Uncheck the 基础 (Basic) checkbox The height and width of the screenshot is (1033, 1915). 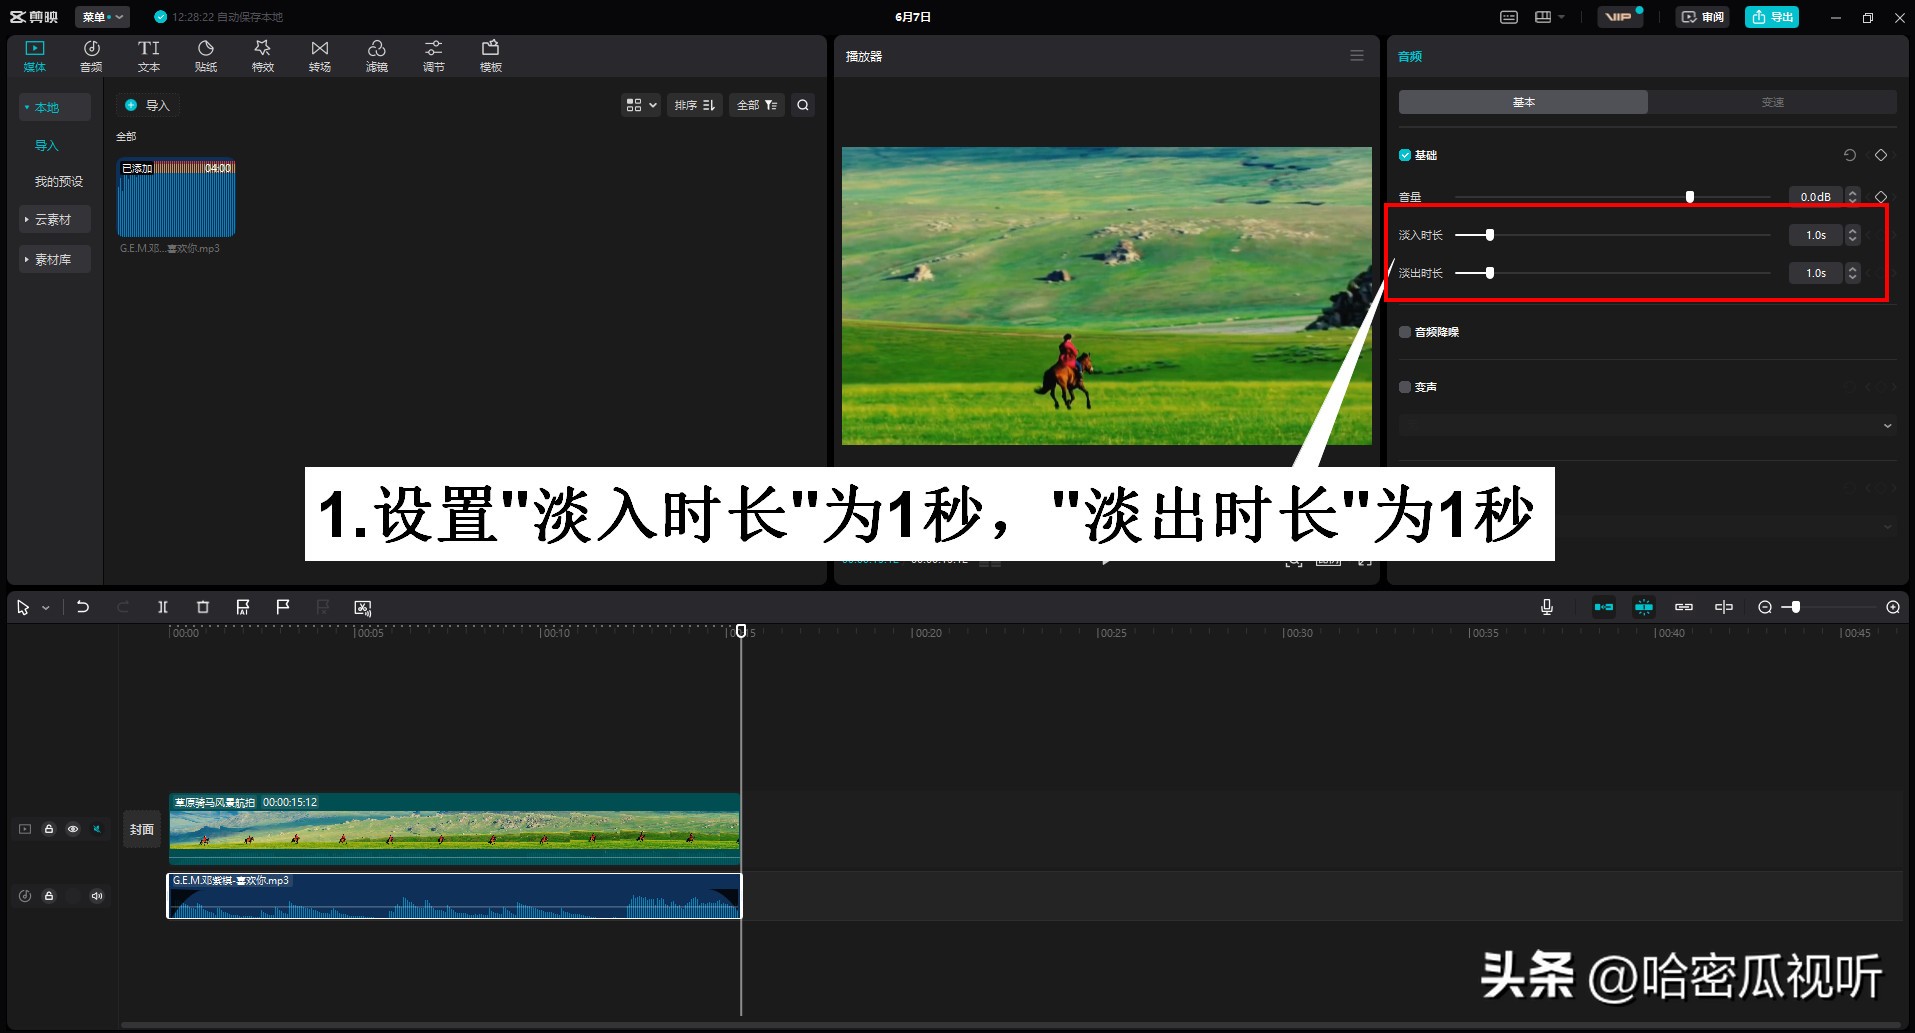(1404, 155)
